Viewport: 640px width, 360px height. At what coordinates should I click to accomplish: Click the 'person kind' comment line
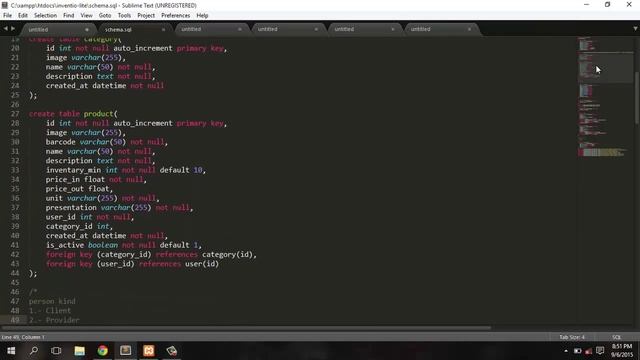(x=52, y=302)
